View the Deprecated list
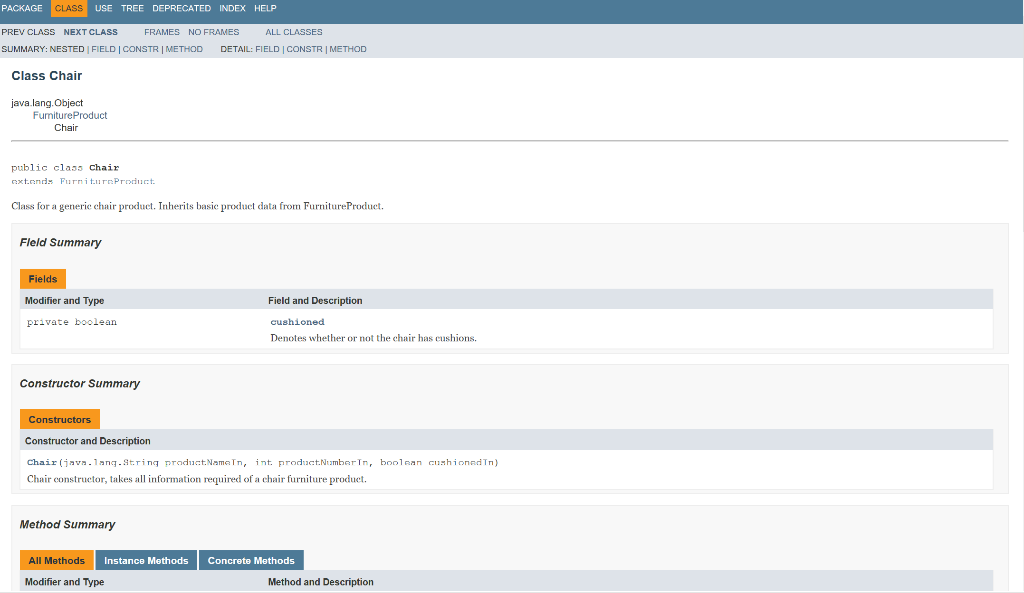The image size is (1024, 593). 181,8
